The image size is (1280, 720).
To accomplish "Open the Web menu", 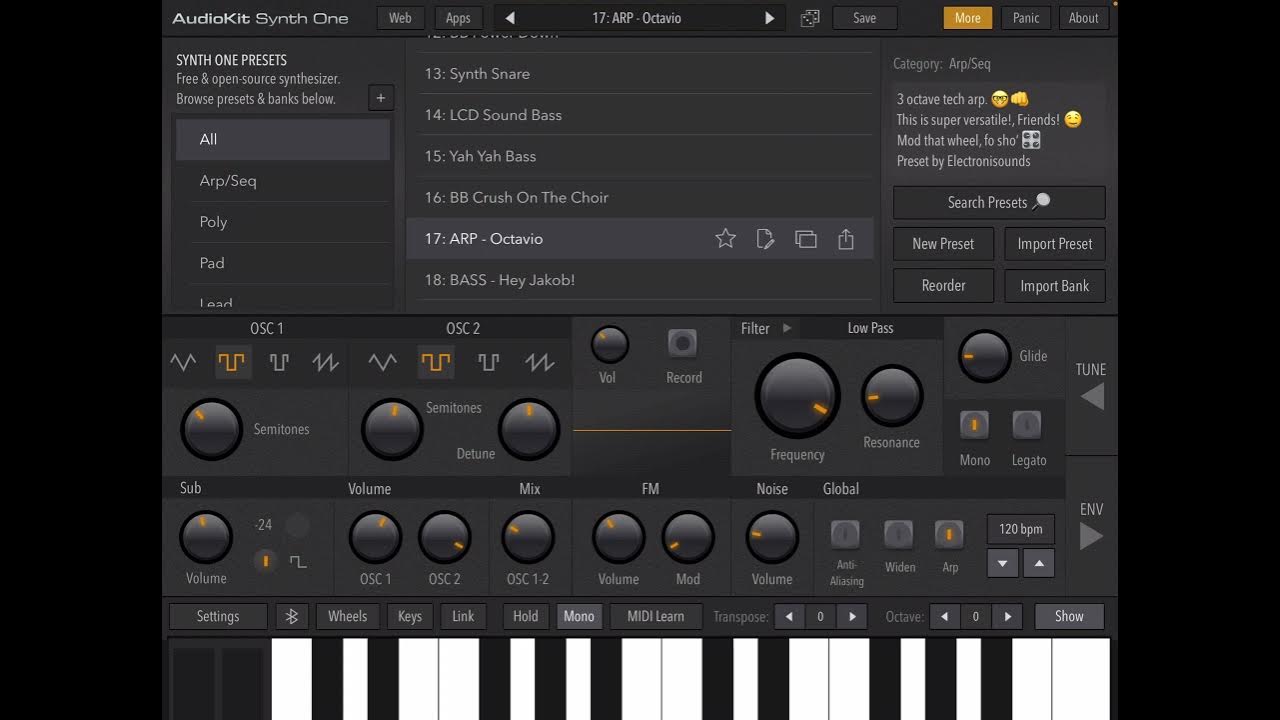I will (400, 18).
